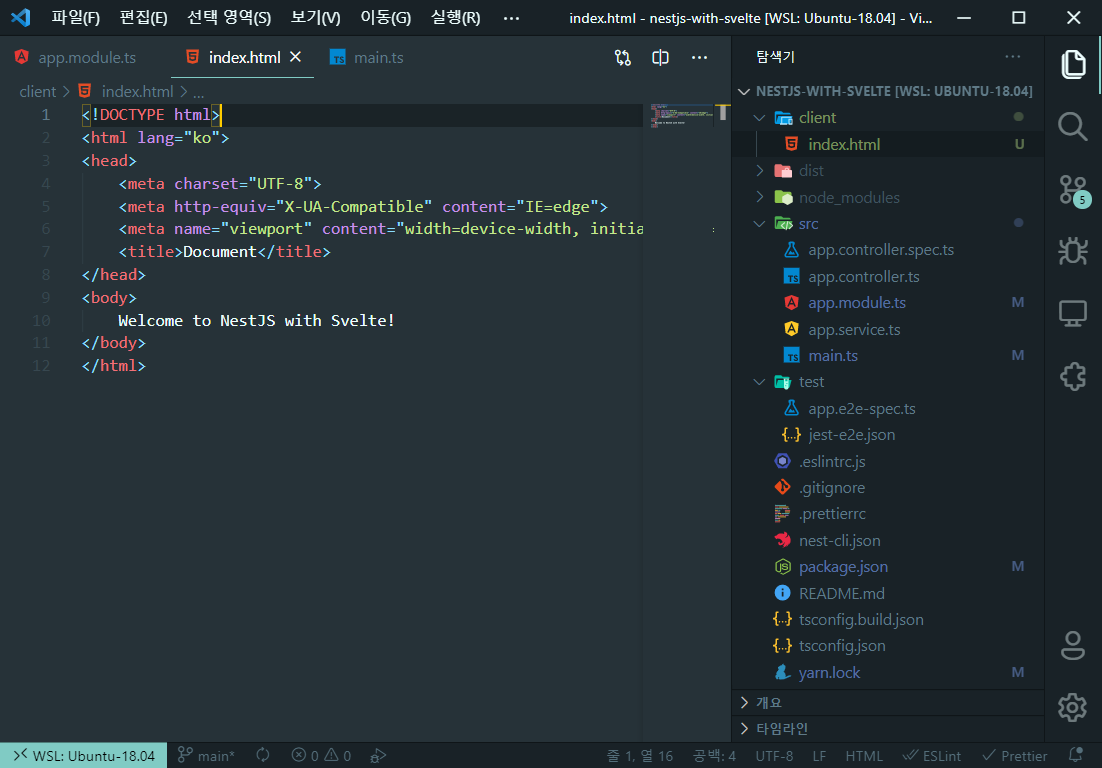Click the breadcrumb ellipsis after index.html

click(x=198, y=92)
